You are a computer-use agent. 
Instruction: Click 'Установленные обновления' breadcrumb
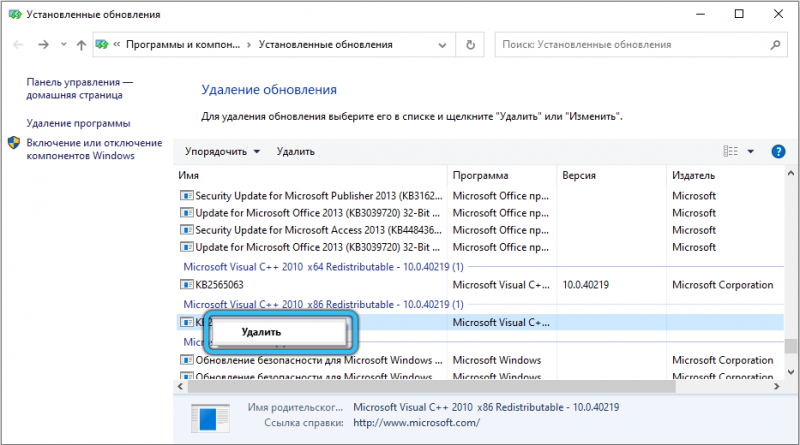326,44
